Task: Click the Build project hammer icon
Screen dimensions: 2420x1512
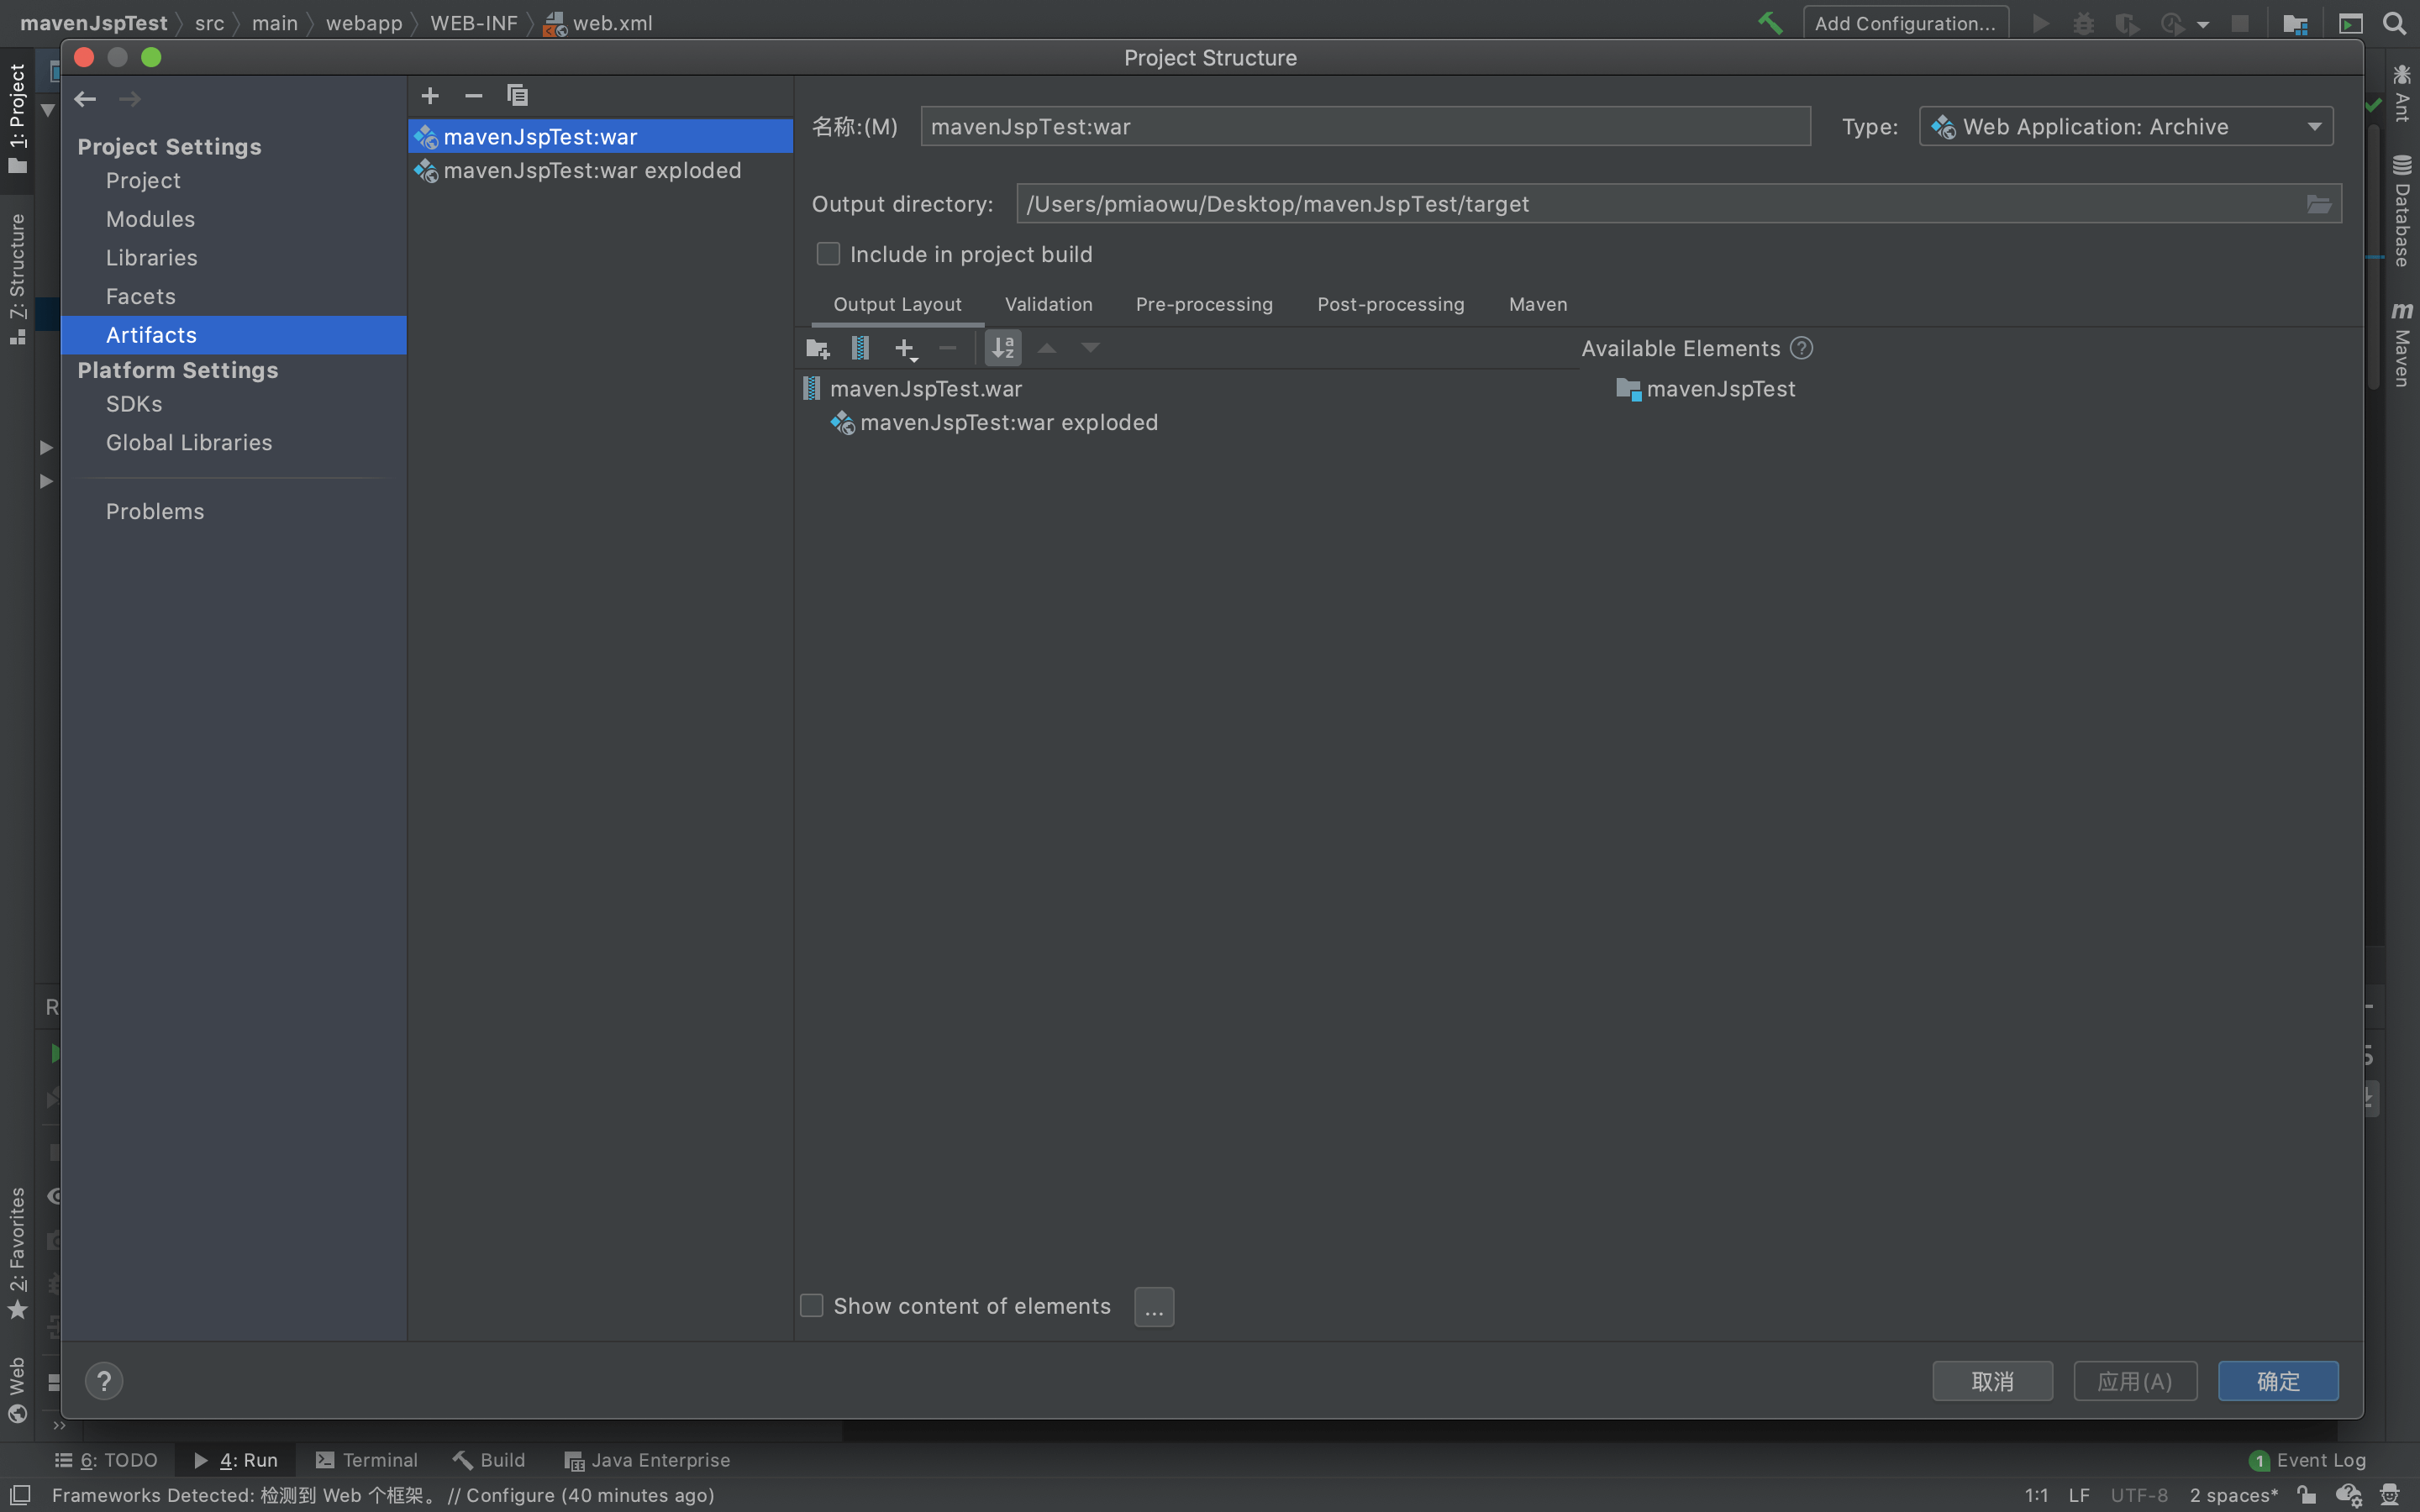Action: tap(1770, 23)
